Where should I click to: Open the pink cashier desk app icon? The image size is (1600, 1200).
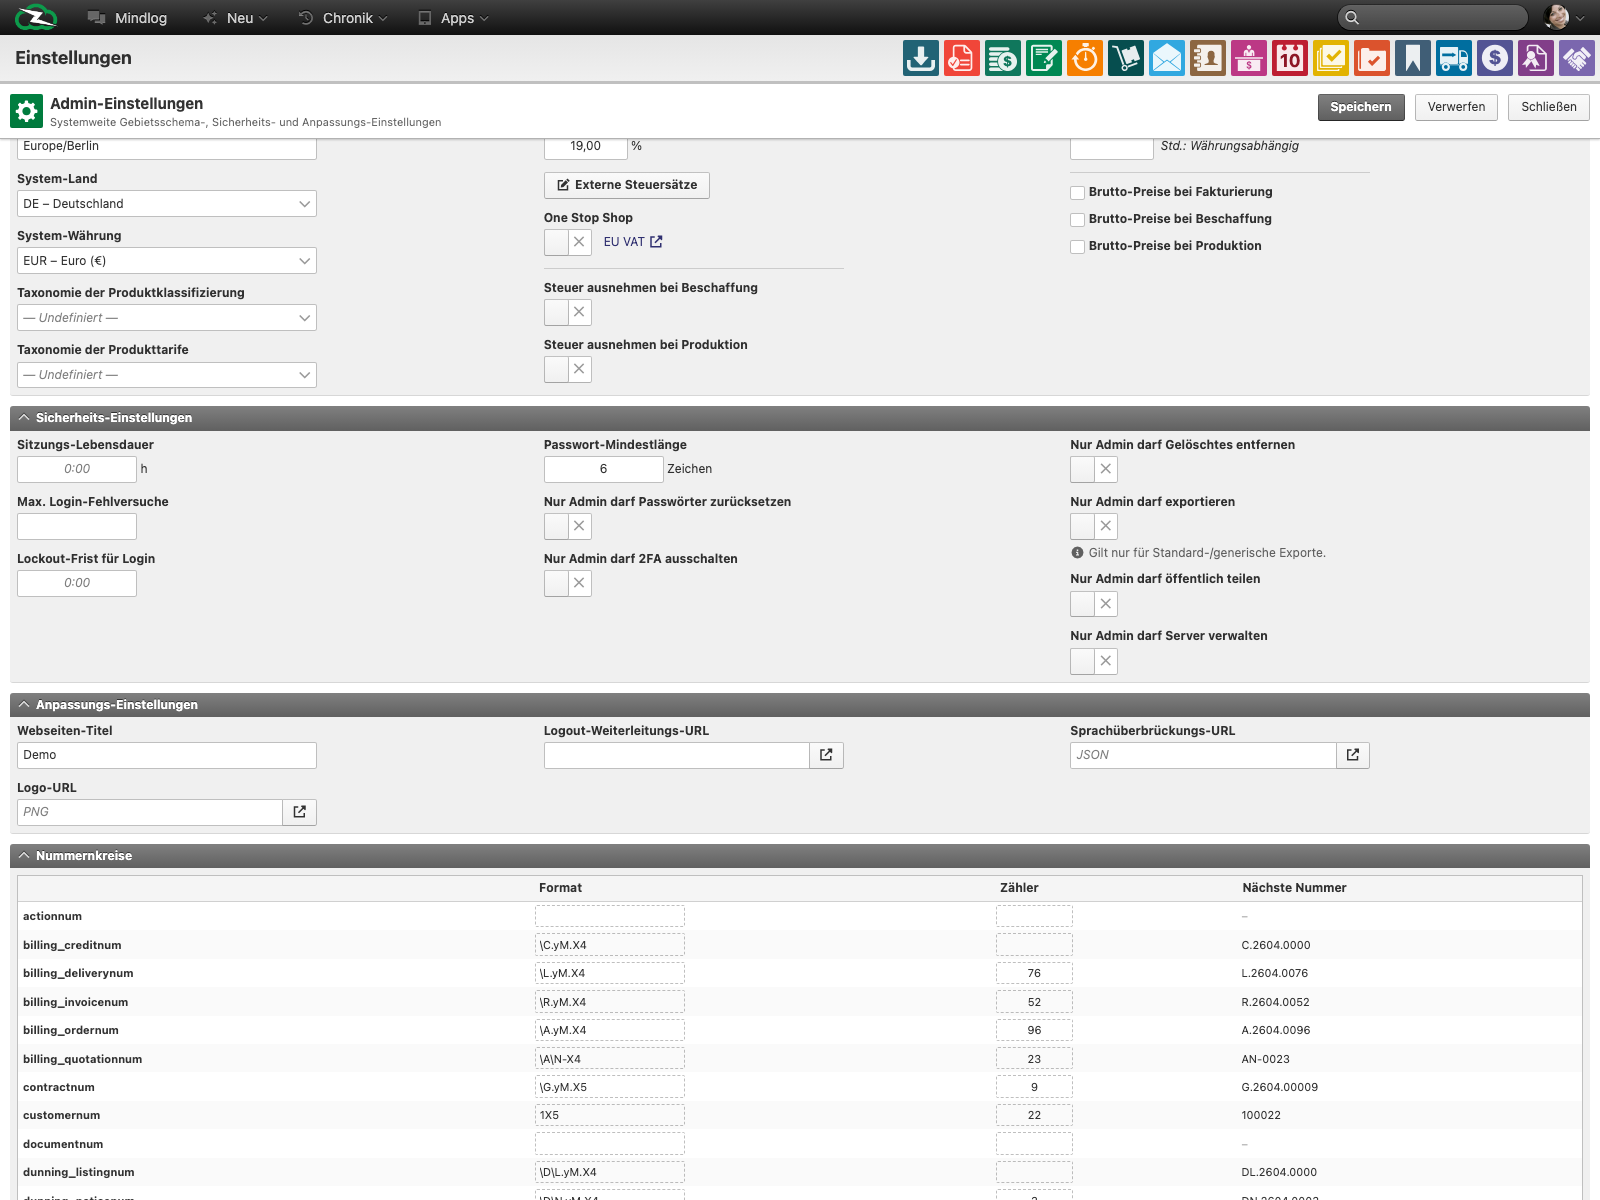coord(1248,58)
